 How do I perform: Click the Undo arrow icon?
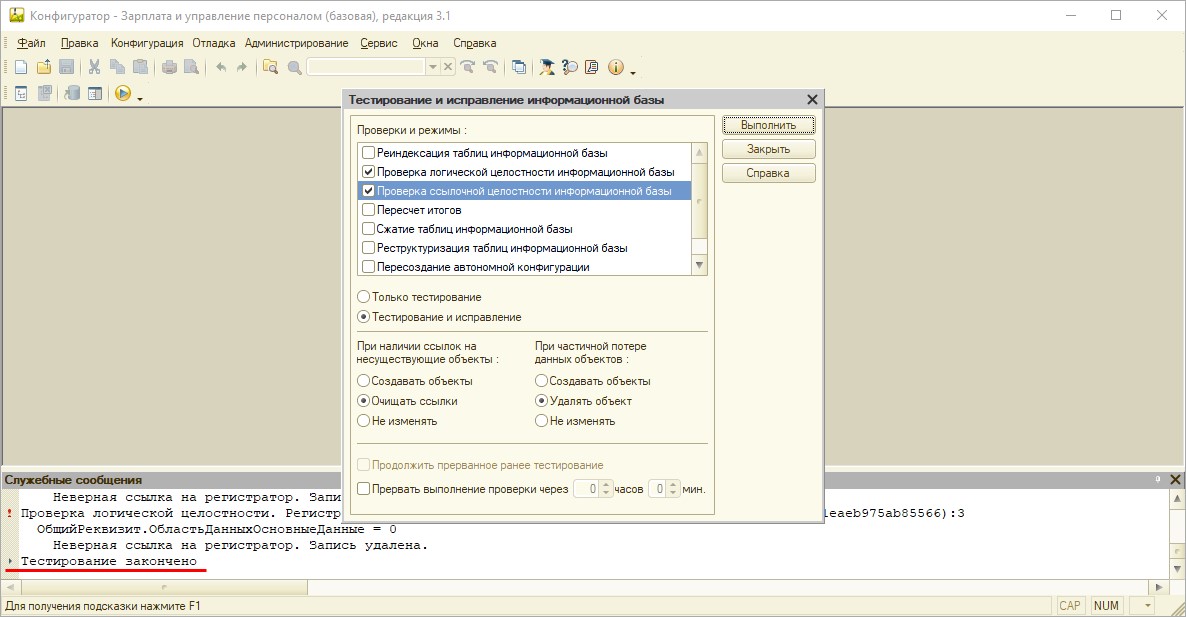(x=220, y=67)
